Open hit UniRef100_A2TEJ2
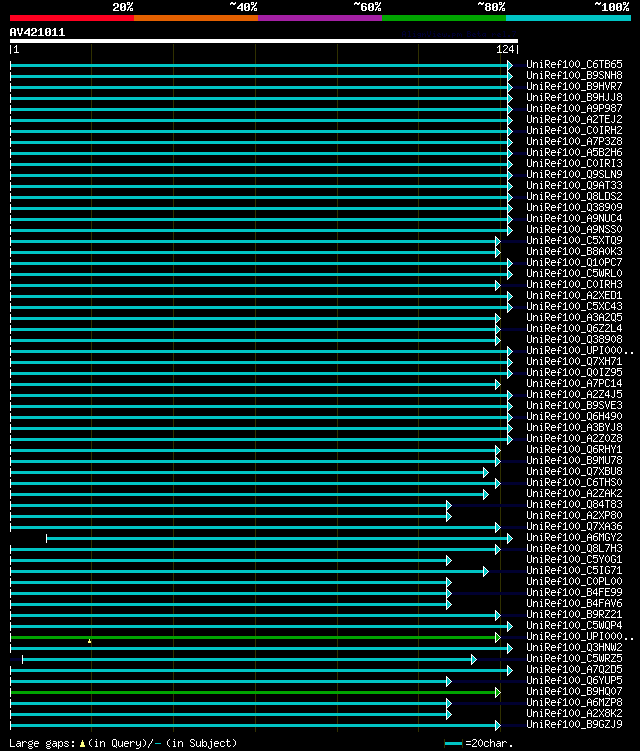The image size is (640, 751). 574,119
